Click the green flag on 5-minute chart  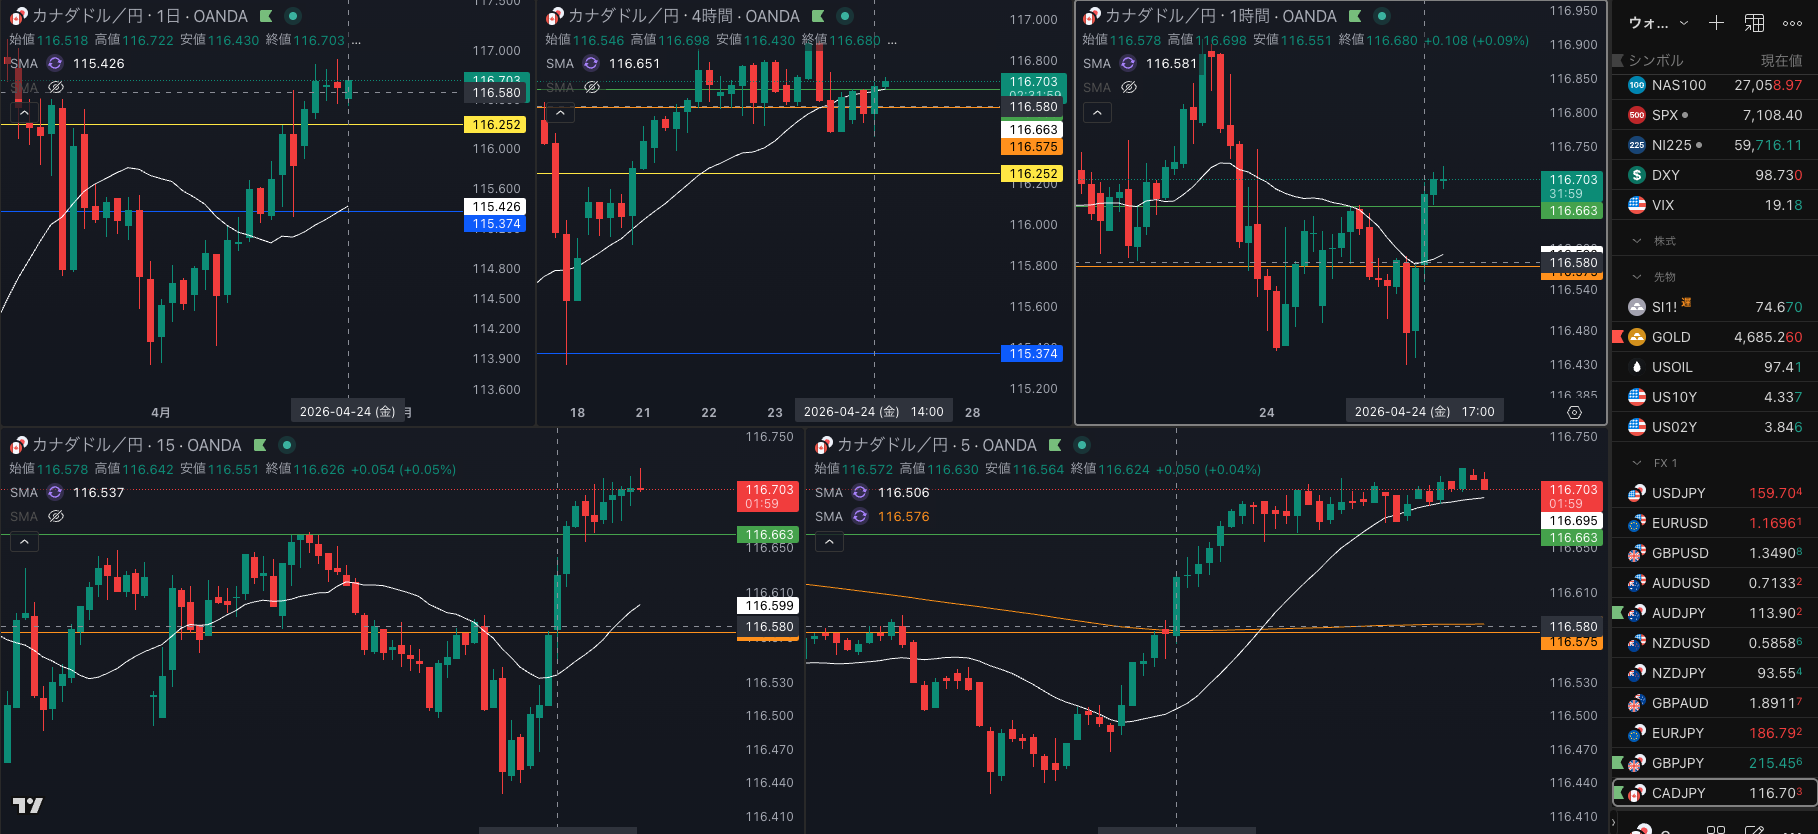click(x=1055, y=445)
